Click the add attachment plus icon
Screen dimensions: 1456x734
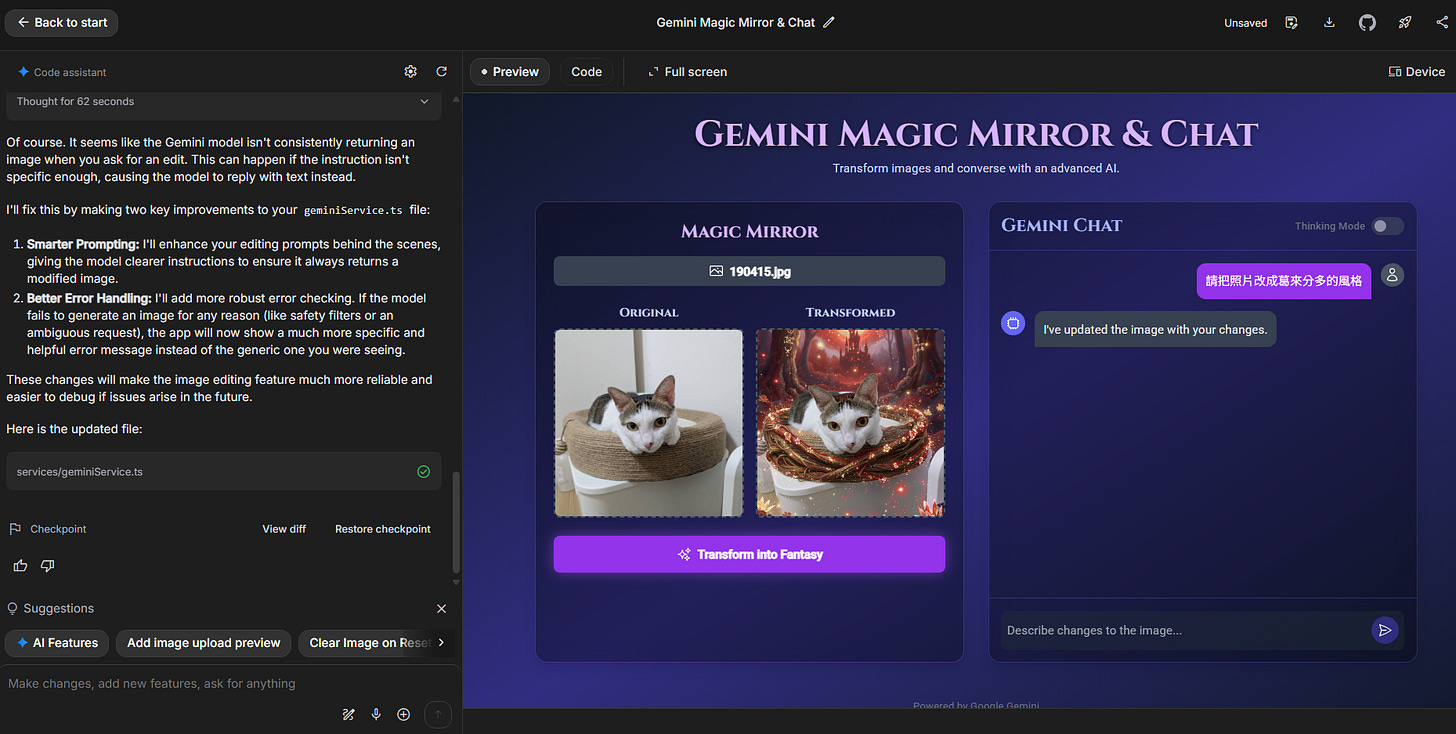pyautogui.click(x=404, y=714)
